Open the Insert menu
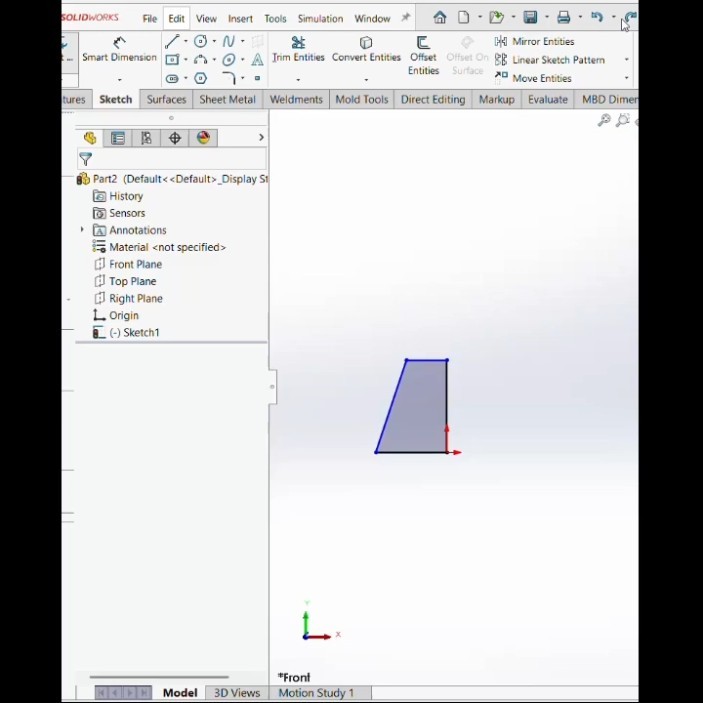This screenshot has height=703, width=703. (240, 19)
